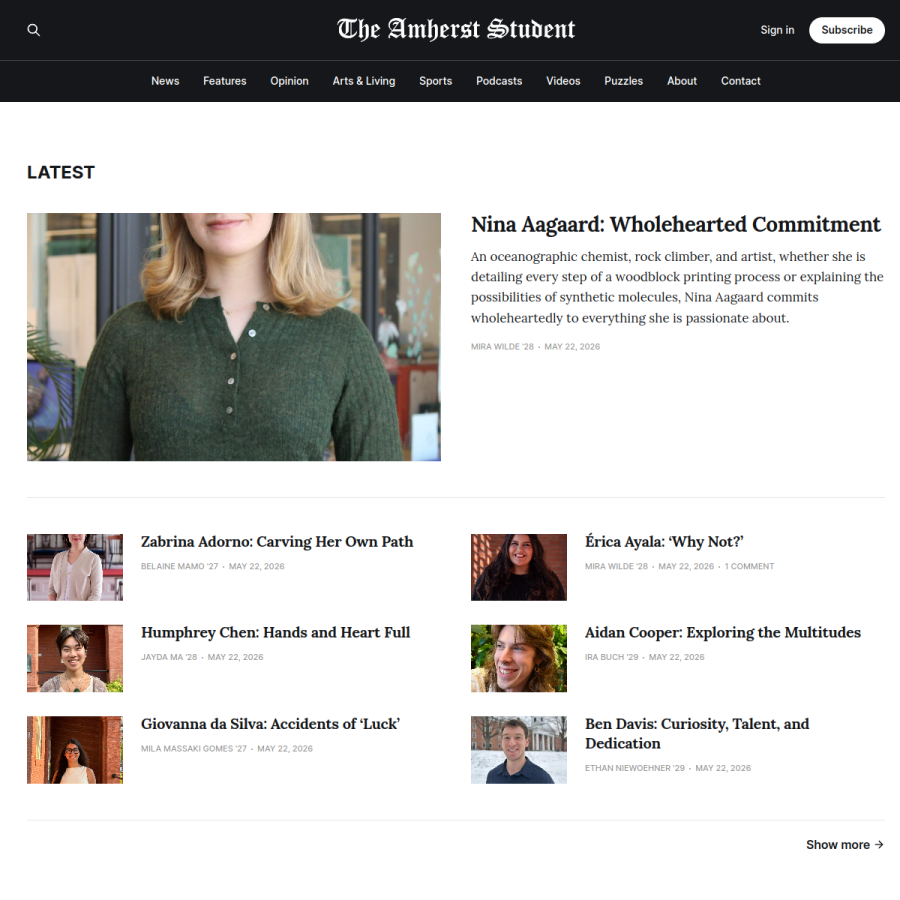Image resolution: width=900 pixels, height=900 pixels.
Task: Click the Nina Aagaard article excerpt
Action: click(x=677, y=287)
